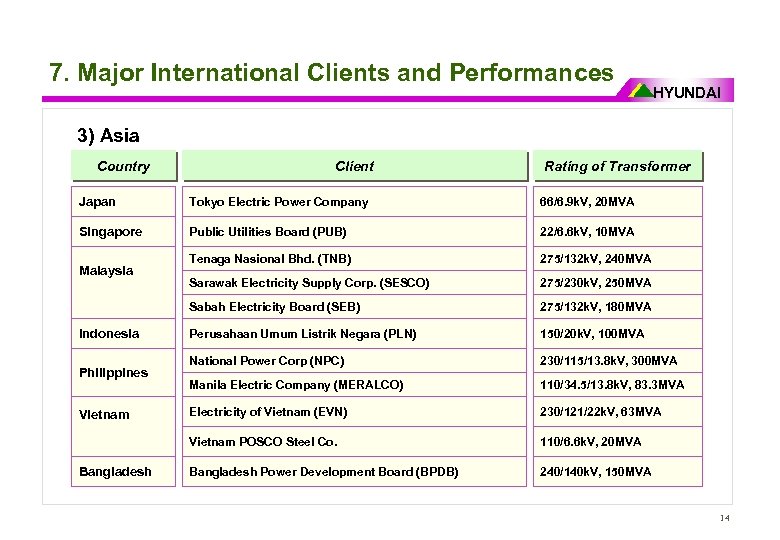Select the 'Malaysia' country cell
780x540 pixels.
coord(123,282)
